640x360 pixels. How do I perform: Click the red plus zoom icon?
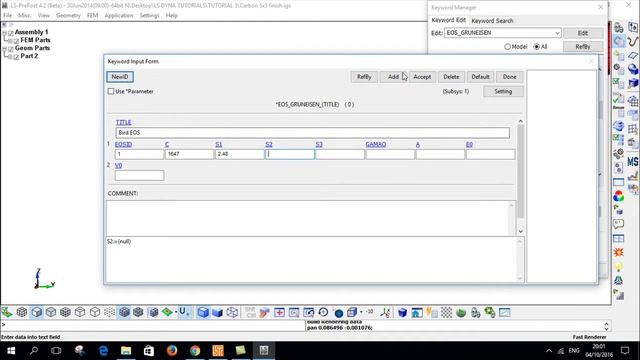click(279, 313)
